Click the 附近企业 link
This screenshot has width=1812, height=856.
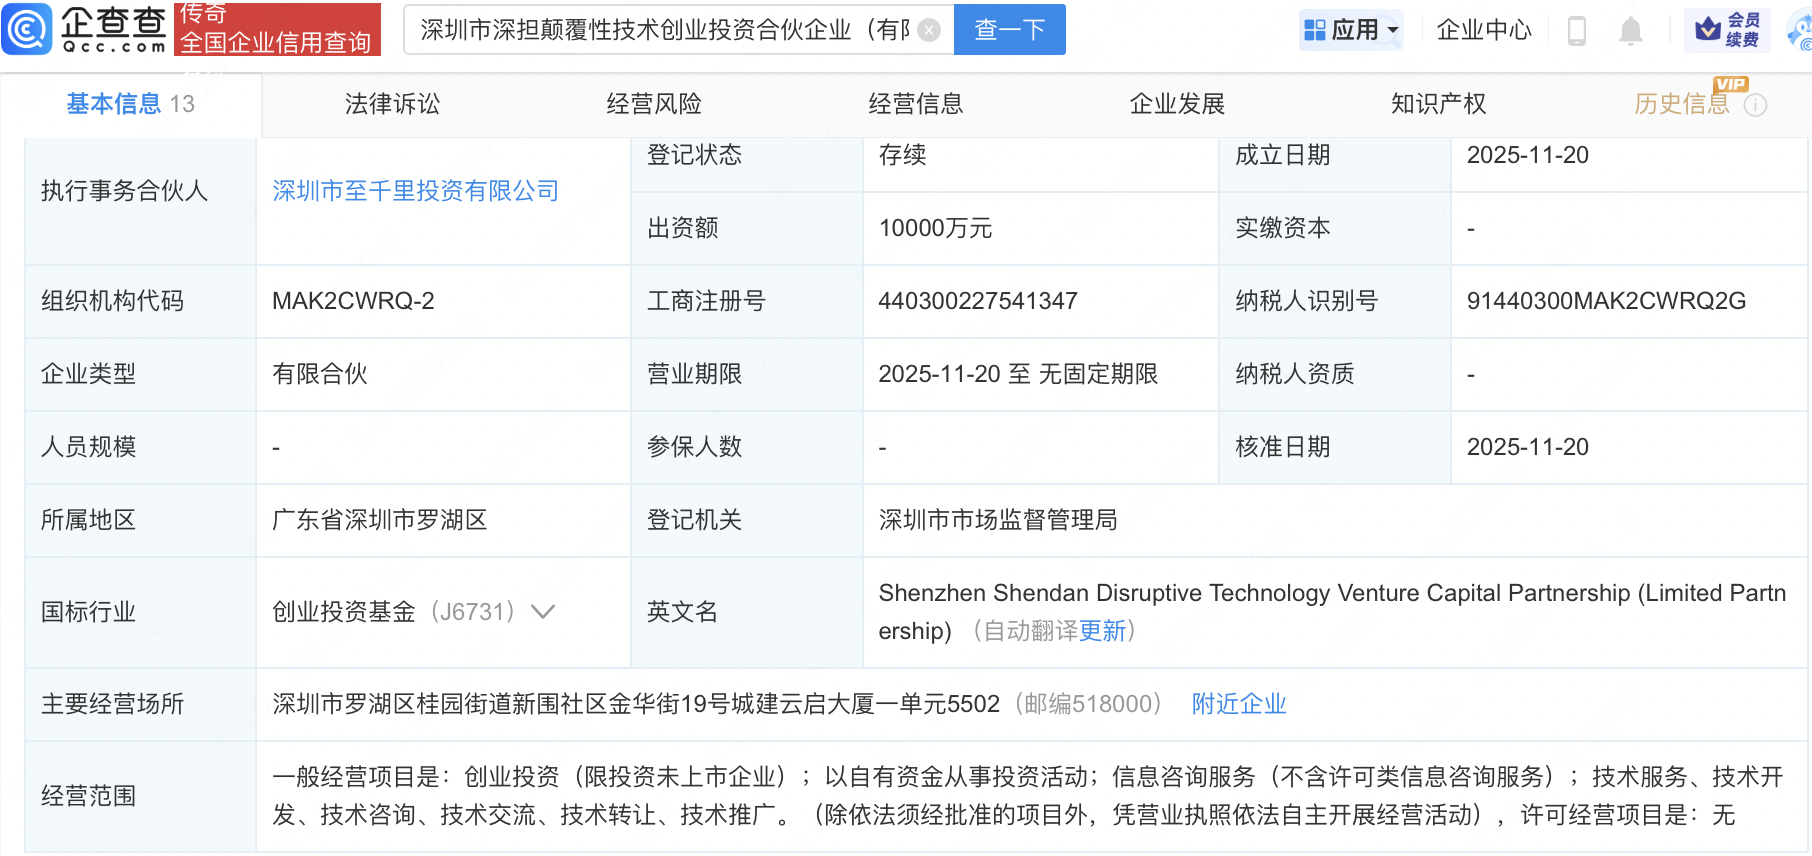[1238, 704]
